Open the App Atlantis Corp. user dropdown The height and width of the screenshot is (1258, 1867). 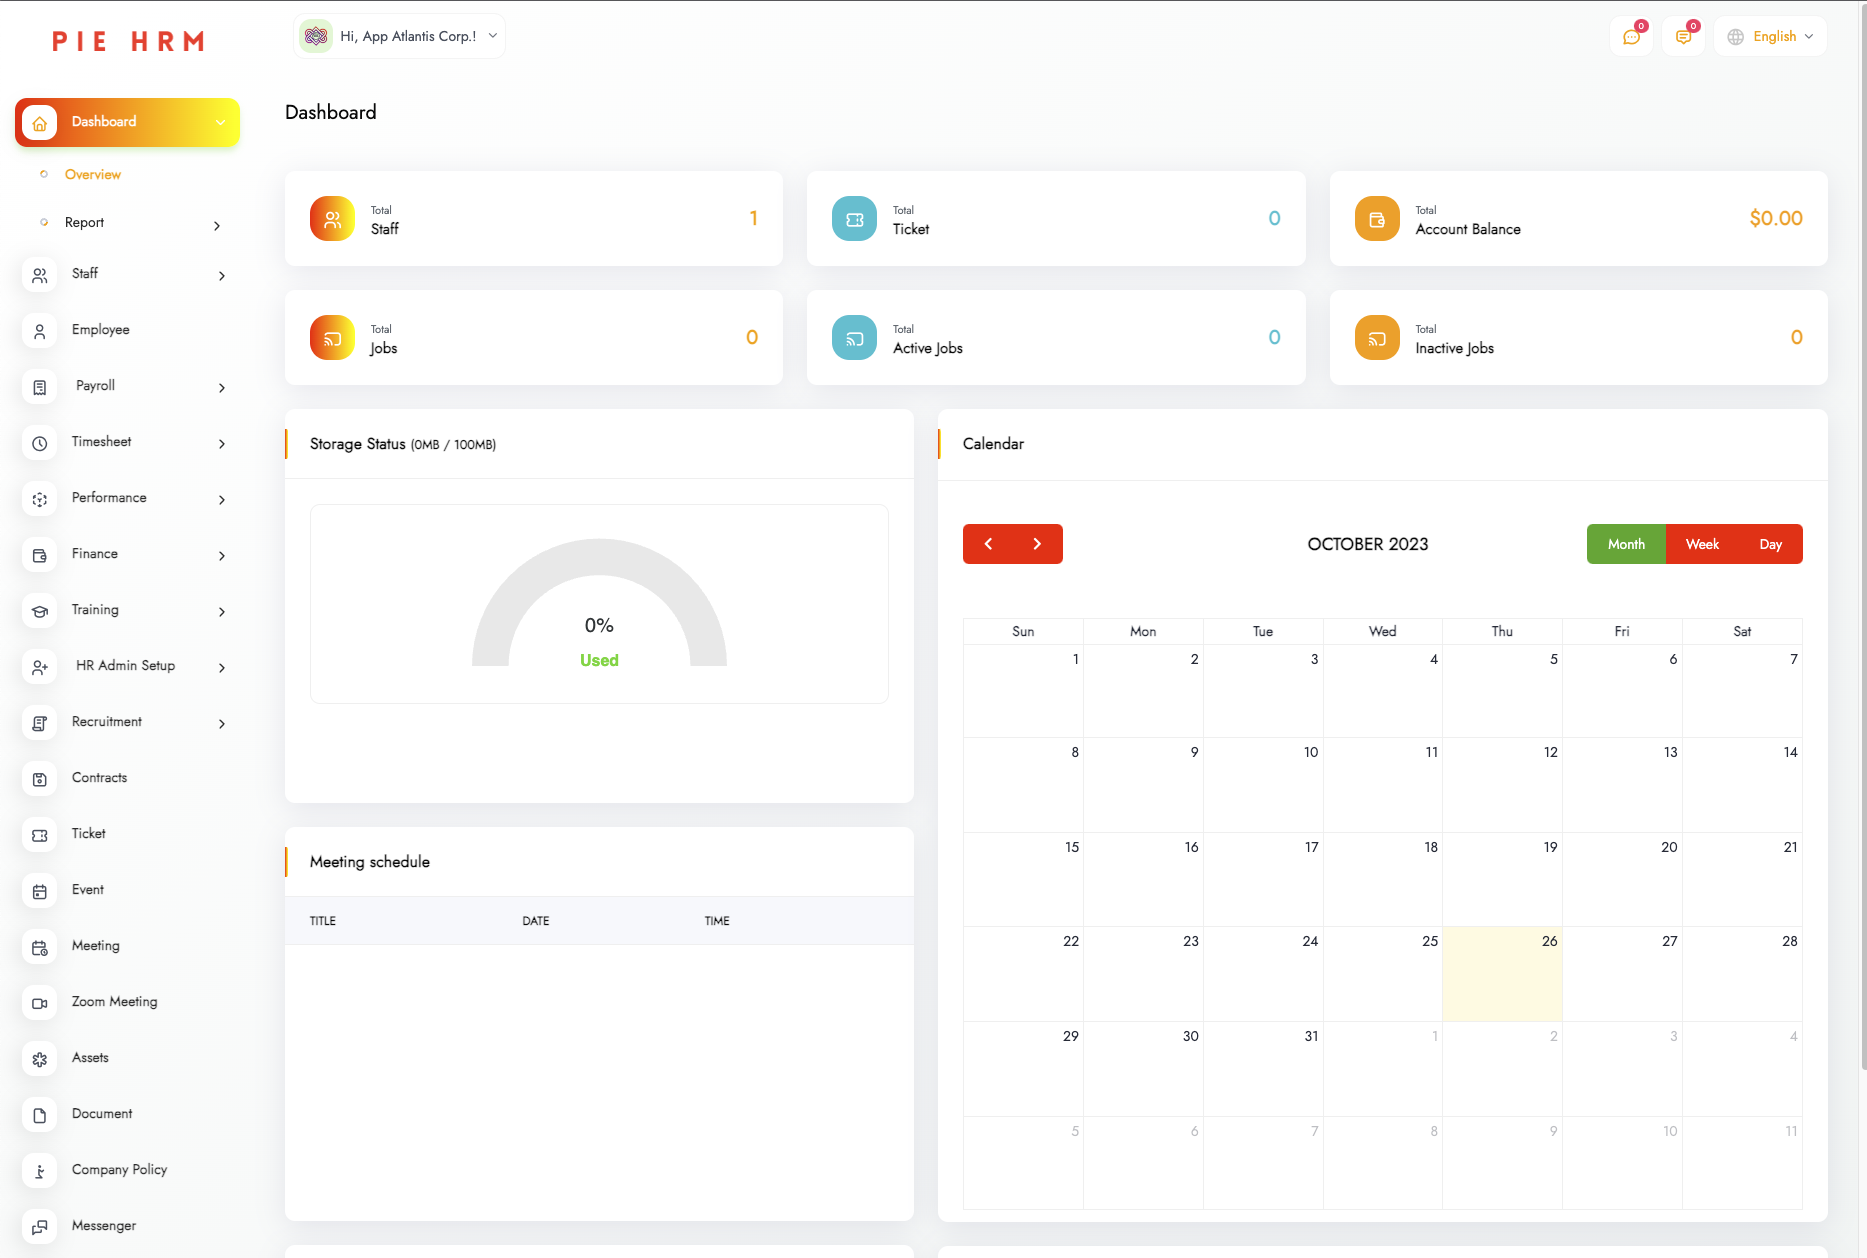point(399,36)
